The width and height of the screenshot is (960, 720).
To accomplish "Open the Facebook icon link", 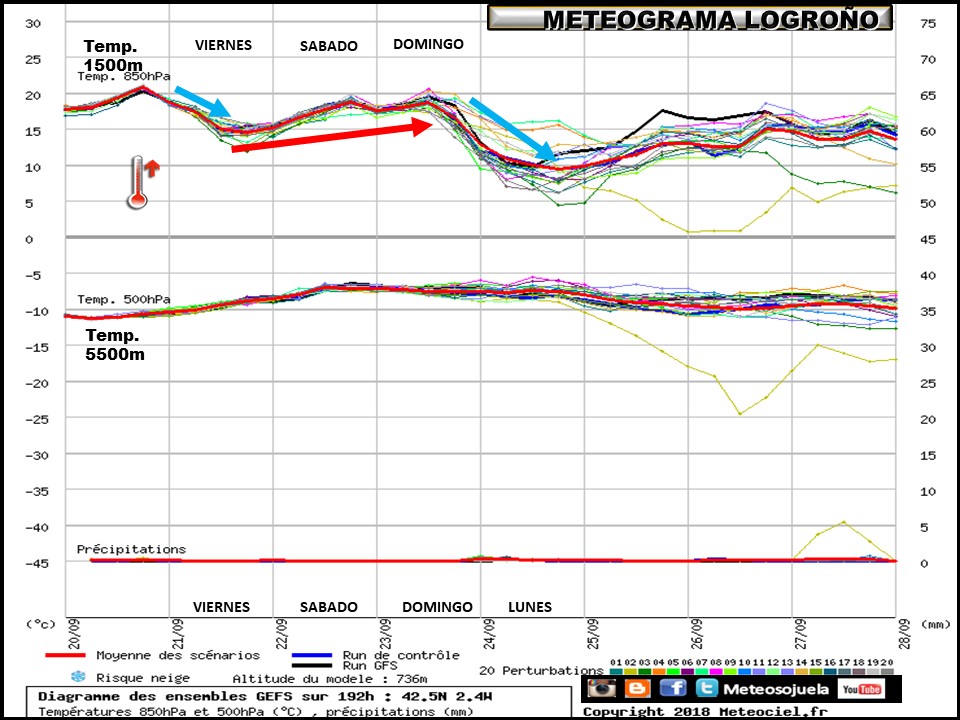I will click(x=673, y=688).
